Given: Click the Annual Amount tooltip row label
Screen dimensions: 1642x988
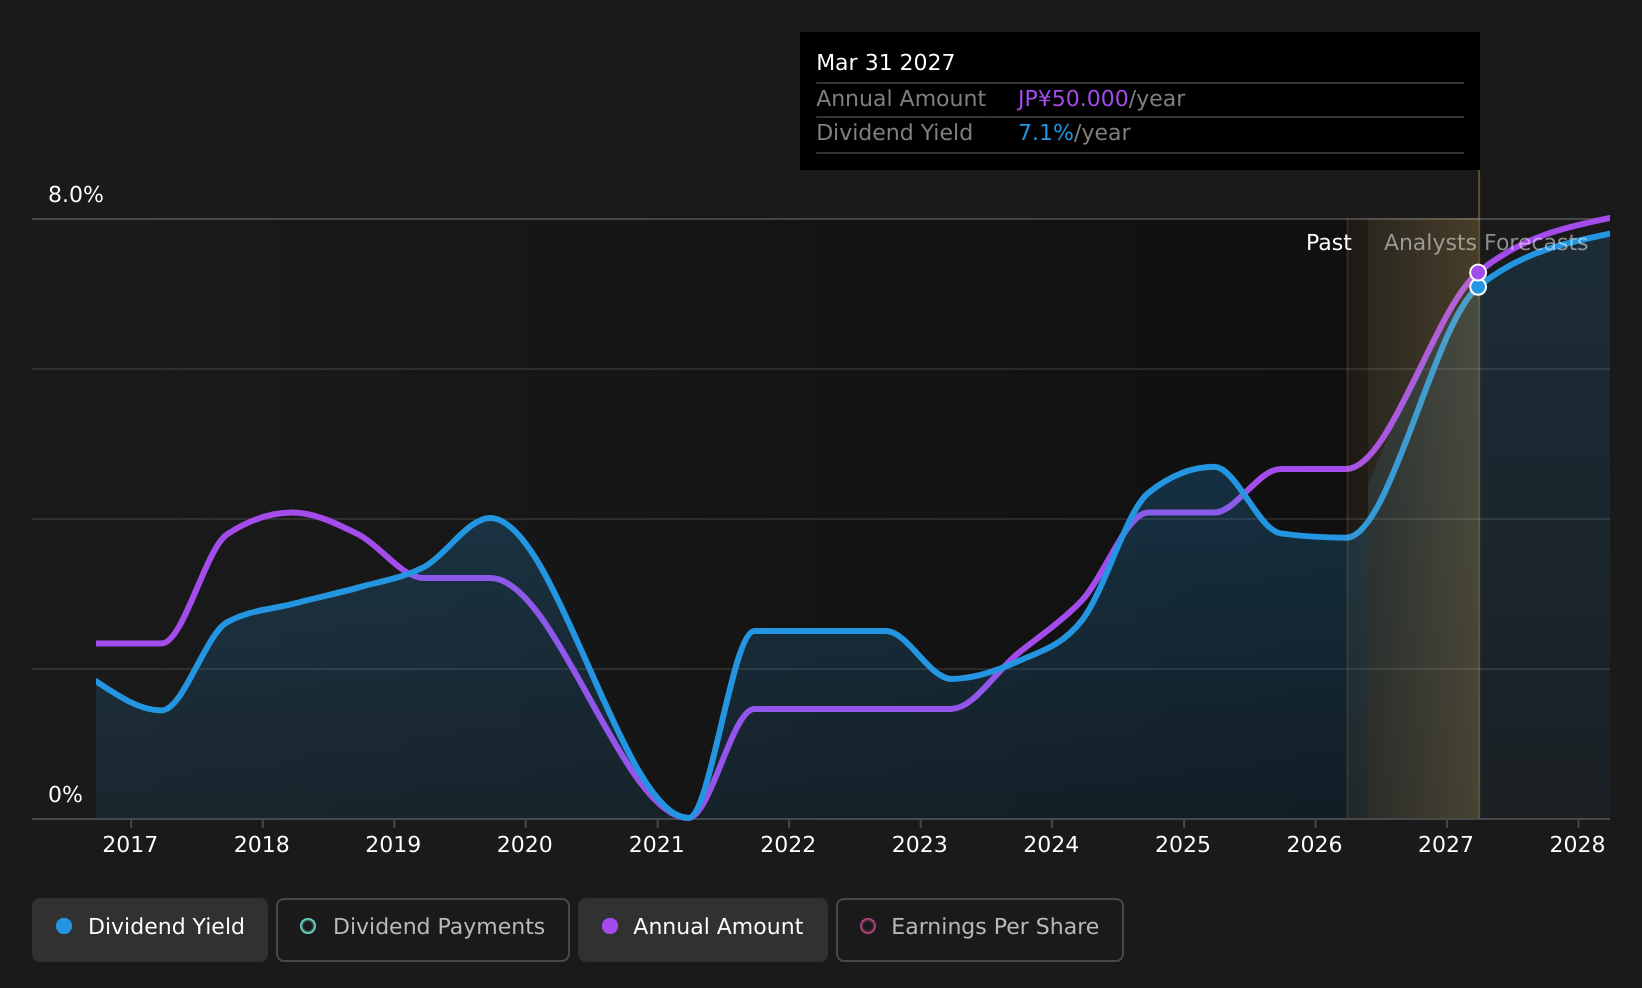Looking at the screenshot, I should click(x=901, y=99).
